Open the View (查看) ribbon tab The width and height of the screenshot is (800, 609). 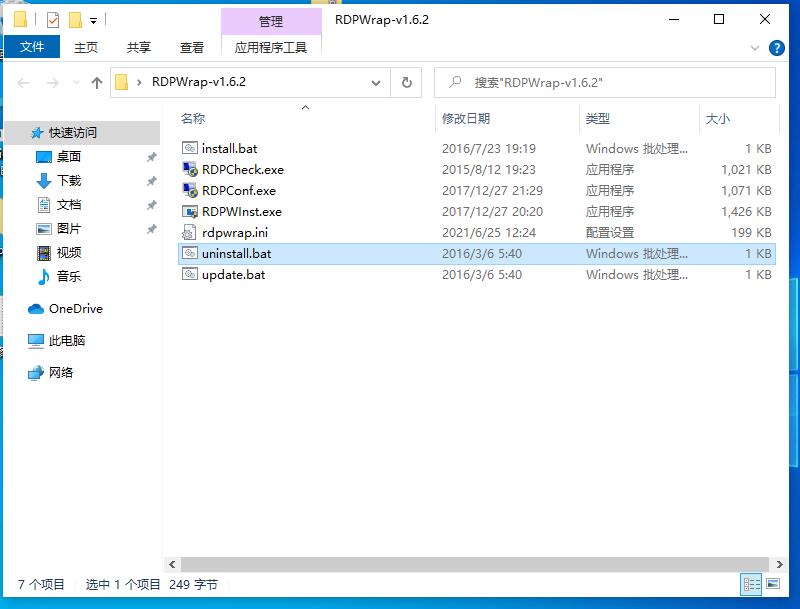(x=192, y=47)
